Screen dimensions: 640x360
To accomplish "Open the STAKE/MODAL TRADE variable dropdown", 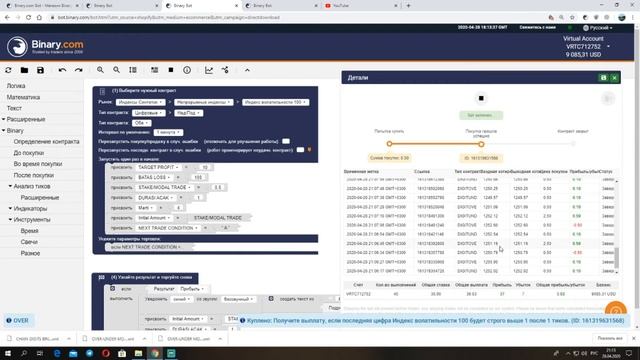I will [x=164, y=187].
